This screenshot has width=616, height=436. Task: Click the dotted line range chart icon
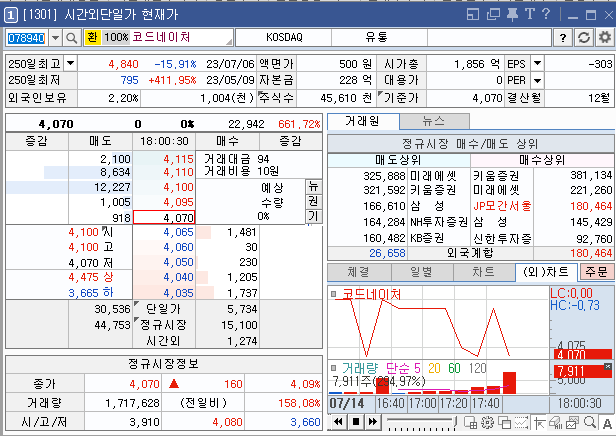tap(521, 423)
